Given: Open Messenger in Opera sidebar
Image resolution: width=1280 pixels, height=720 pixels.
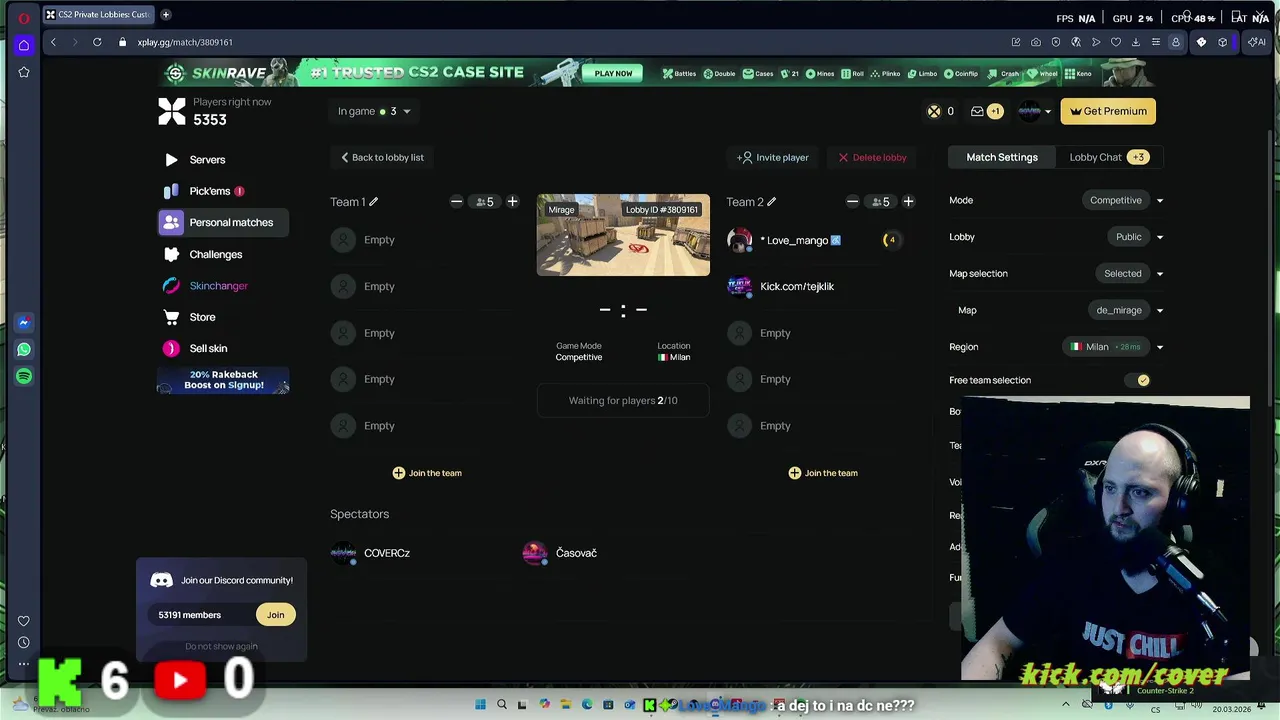Looking at the screenshot, I should (24, 322).
